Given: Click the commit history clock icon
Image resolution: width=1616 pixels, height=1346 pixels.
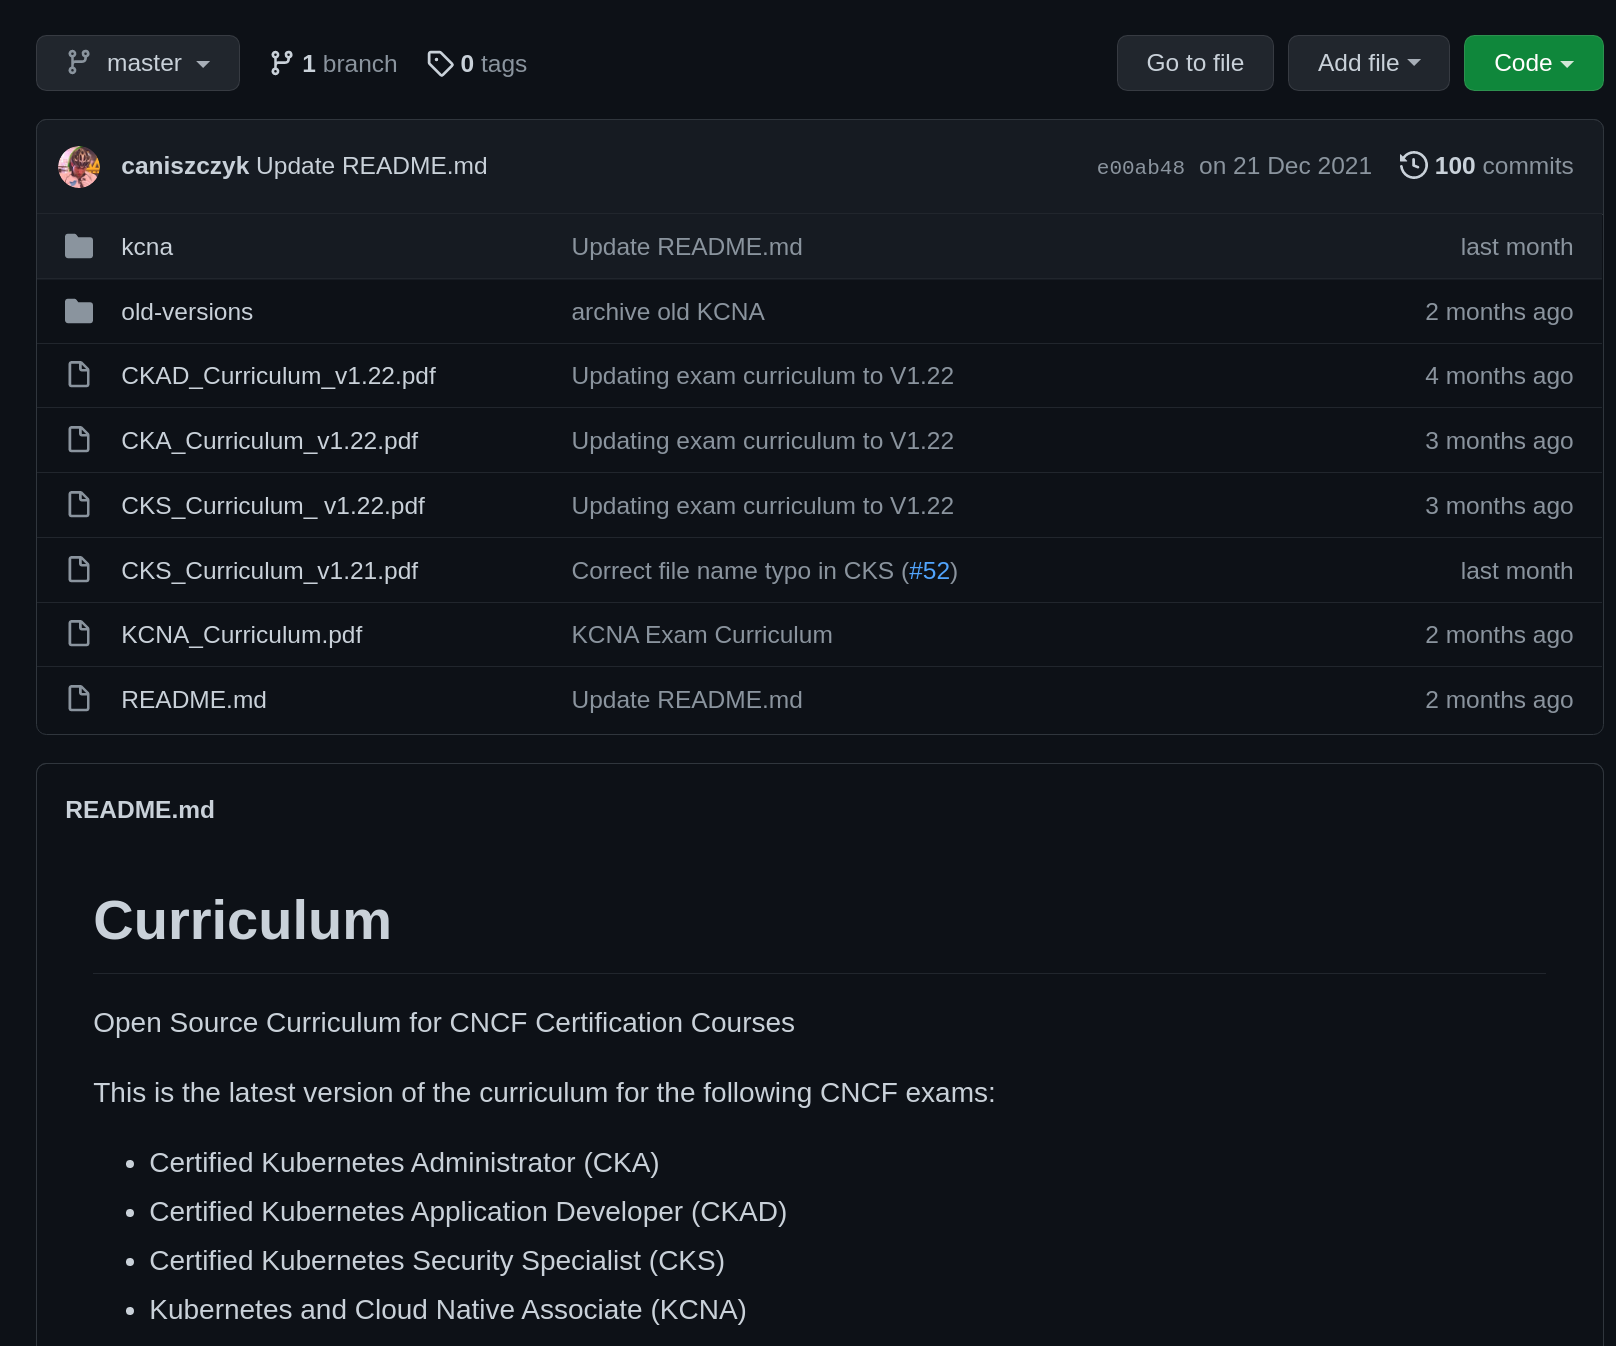Looking at the screenshot, I should [x=1413, y=165].
